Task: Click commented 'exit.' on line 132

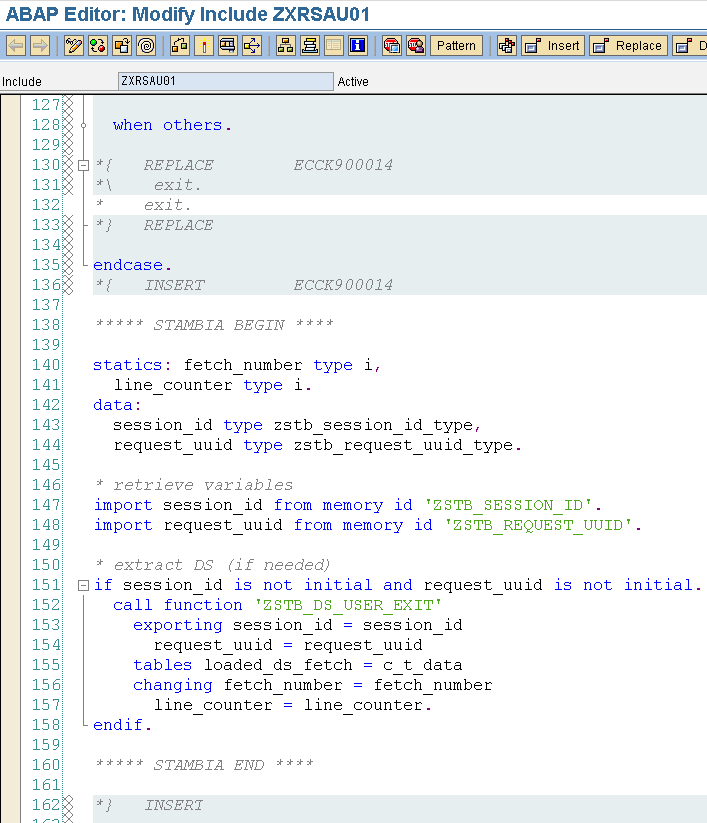Action: point(167,205)
